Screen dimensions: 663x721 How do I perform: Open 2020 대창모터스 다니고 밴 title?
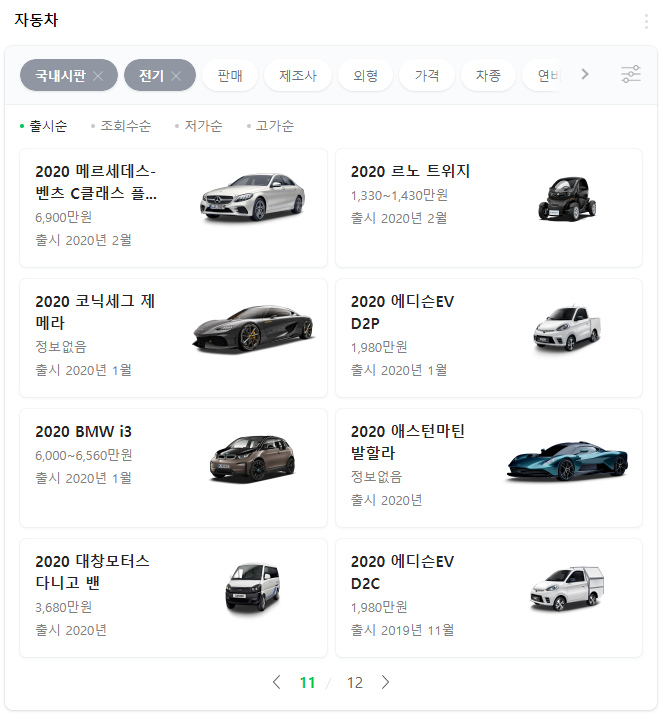click(x=92, y=572)
